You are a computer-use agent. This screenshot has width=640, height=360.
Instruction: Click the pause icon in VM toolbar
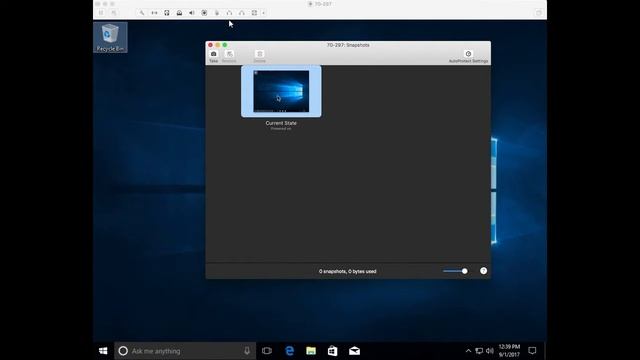coord(102,13)
